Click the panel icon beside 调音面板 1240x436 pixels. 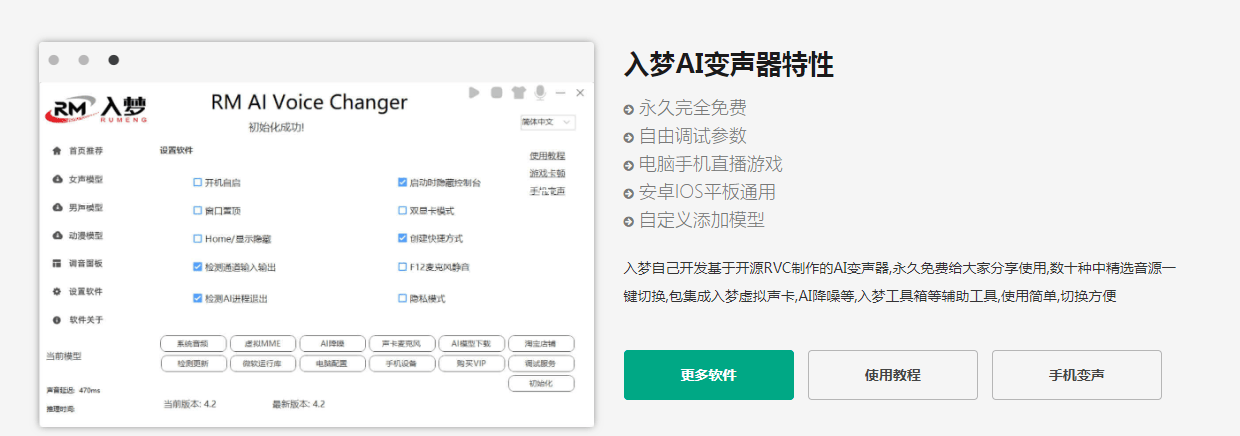point(57,263)
